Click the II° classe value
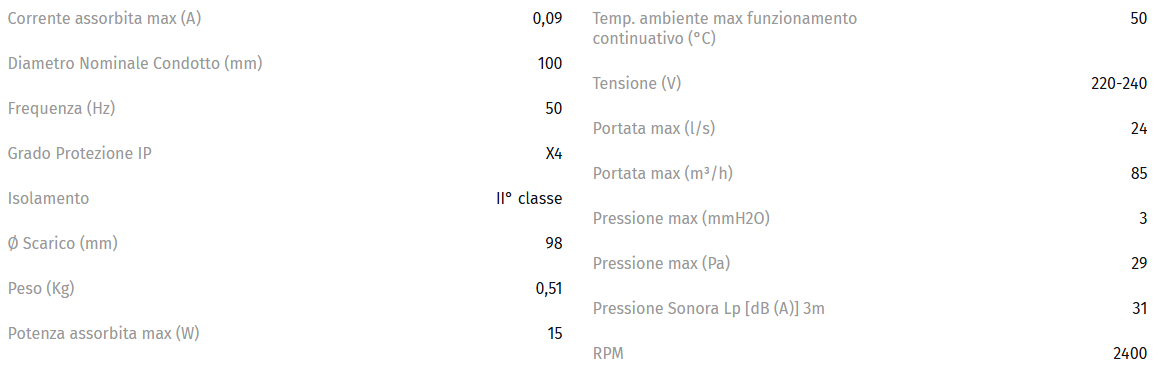Screen dimensions: 1170x374 [x=529, y=199]
